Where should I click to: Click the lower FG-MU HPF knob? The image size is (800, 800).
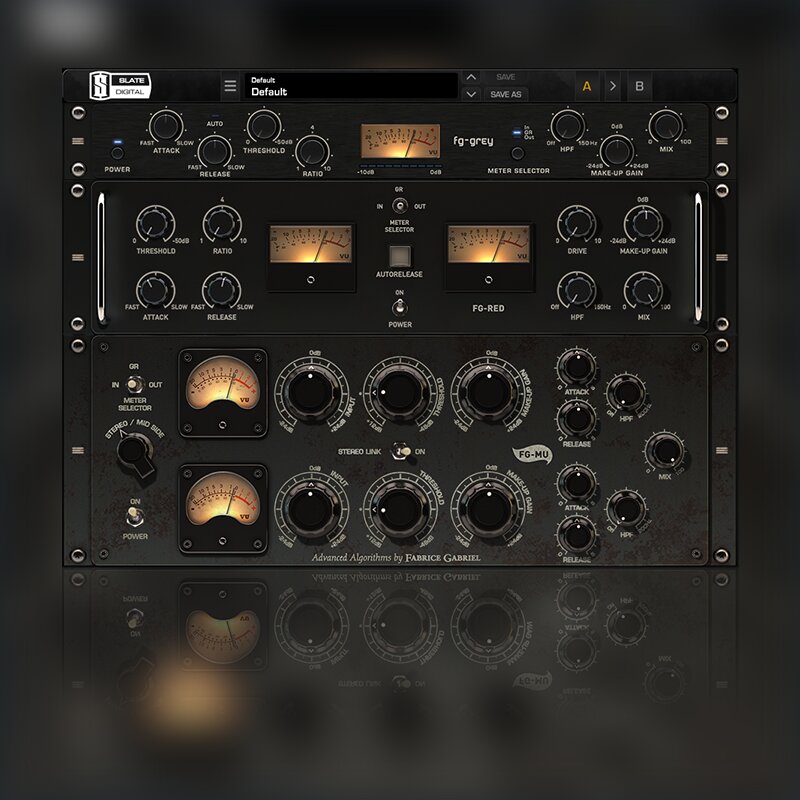coord(627,510)
